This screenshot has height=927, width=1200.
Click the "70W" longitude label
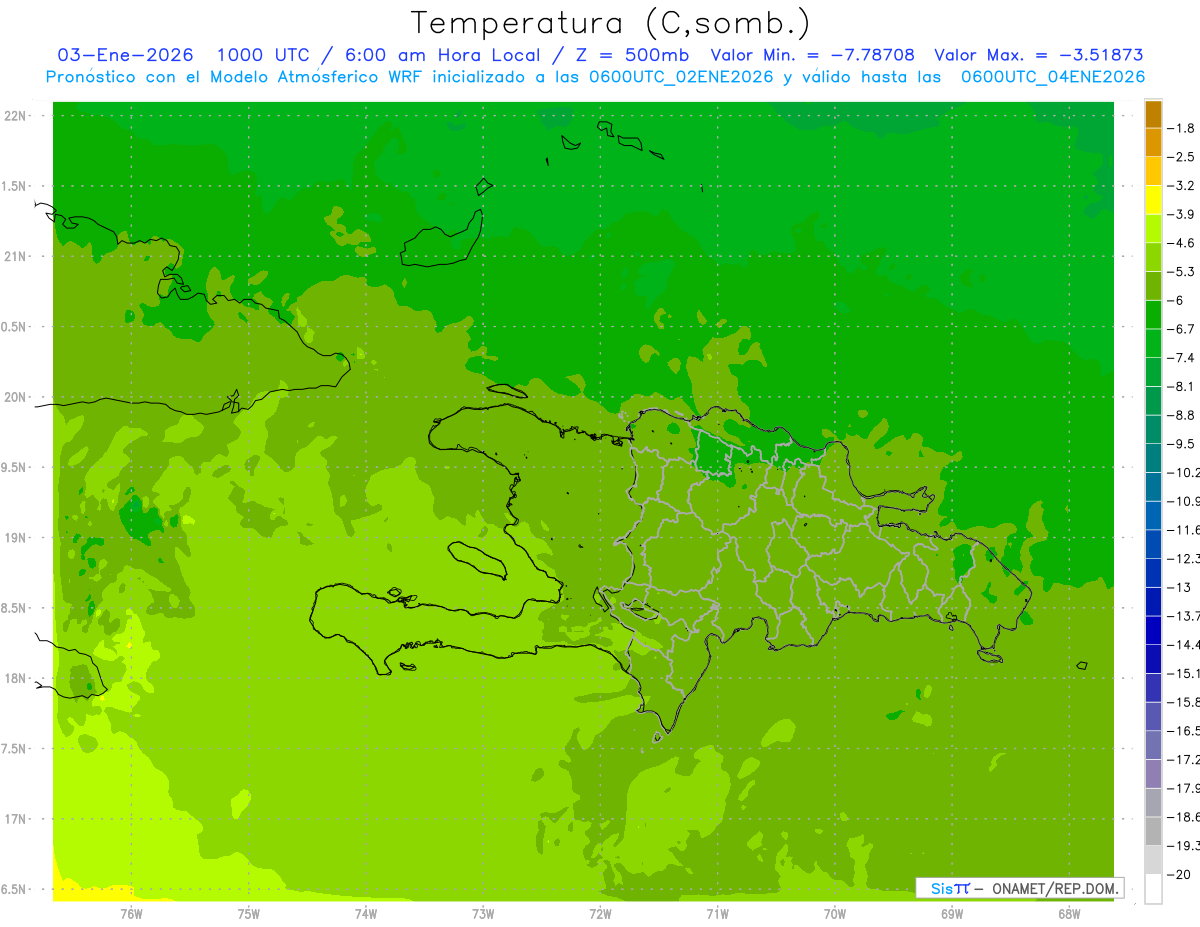(x=835, y=913)
